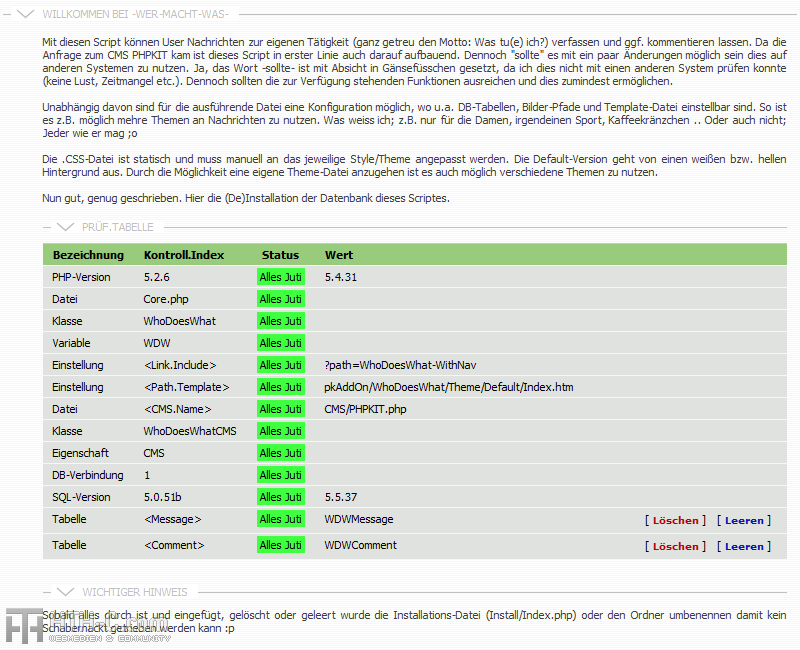Viewport: 800px width, 650px height.
Task: Select the <Message> cell
Action: click(172, 519)
